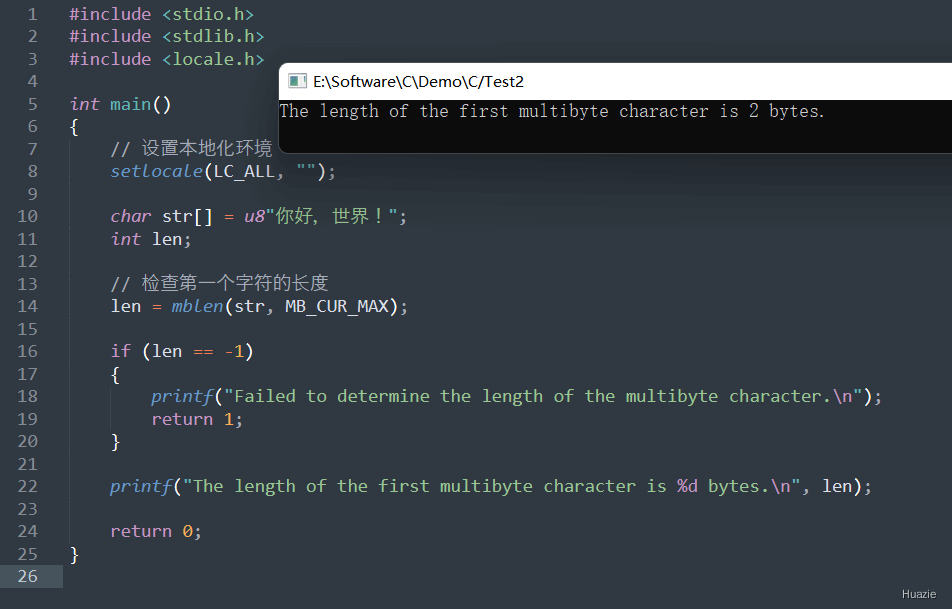
Task: Click the mblen function call
Action: click(x=196, y=306)
